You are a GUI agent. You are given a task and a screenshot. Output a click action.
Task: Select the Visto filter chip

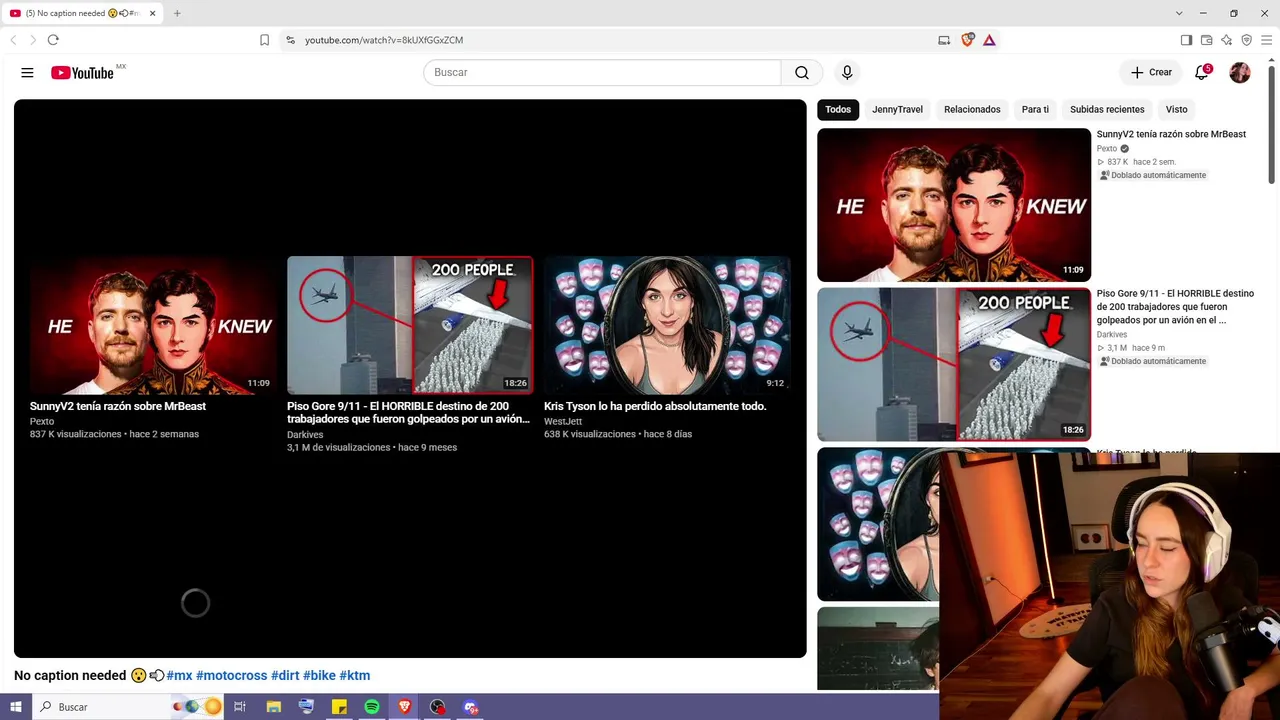click(1176, 109)
